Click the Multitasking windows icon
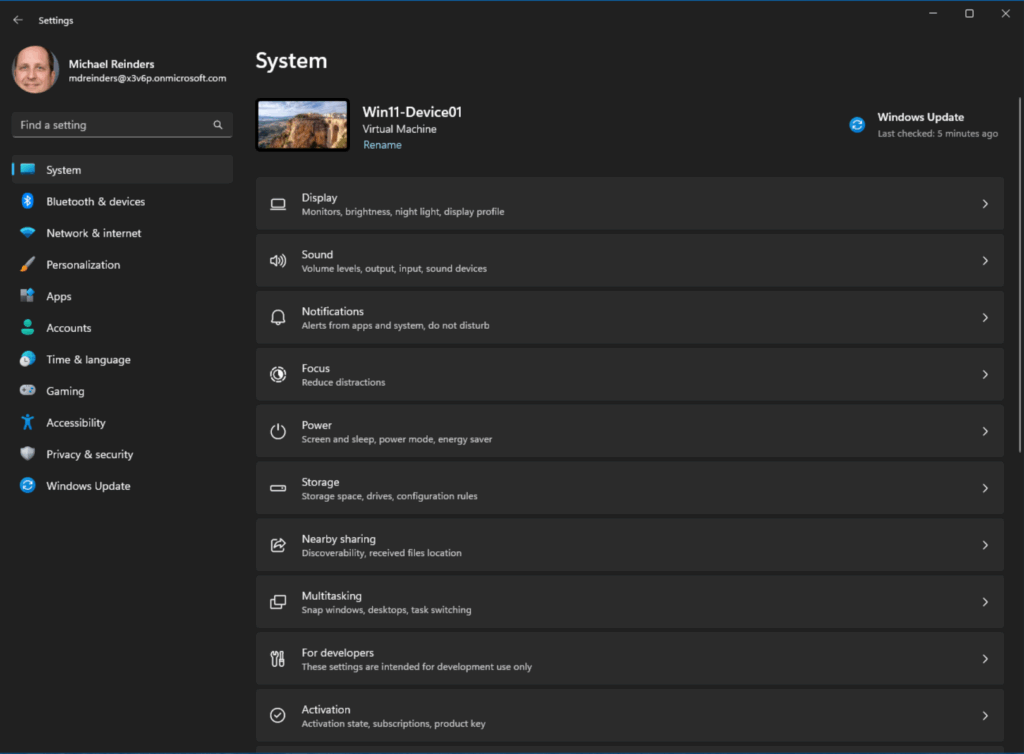Screen dimensions: 1024x754 point(278,602)
